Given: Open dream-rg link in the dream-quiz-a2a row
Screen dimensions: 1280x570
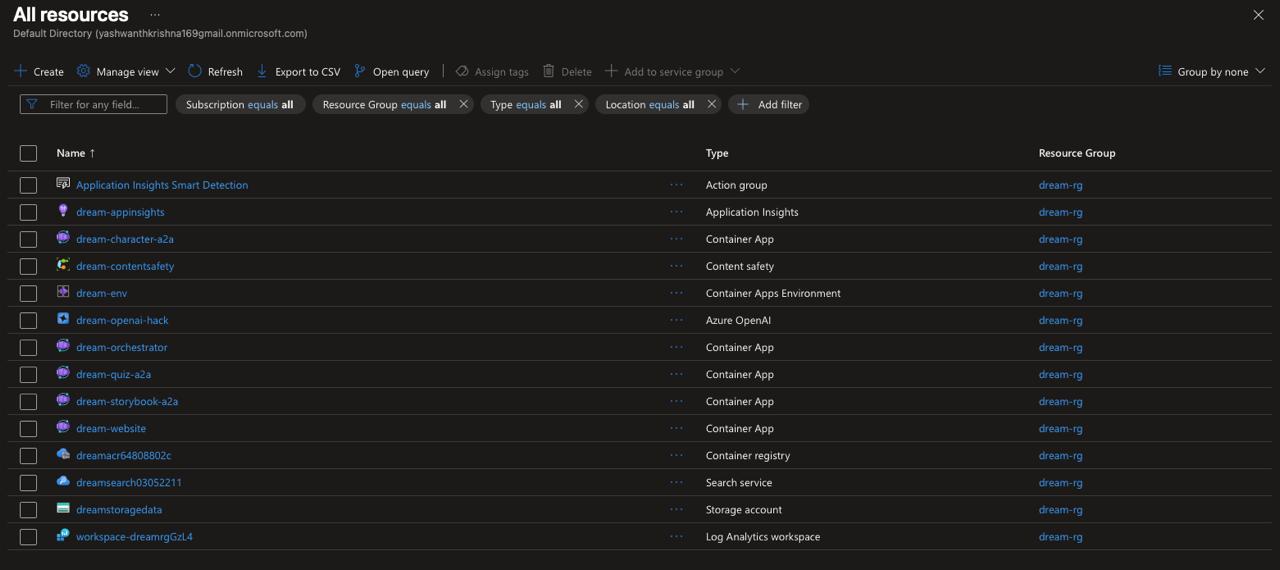Looking at the screenshot, I should pyautogui.click(x=1060, y=374).
